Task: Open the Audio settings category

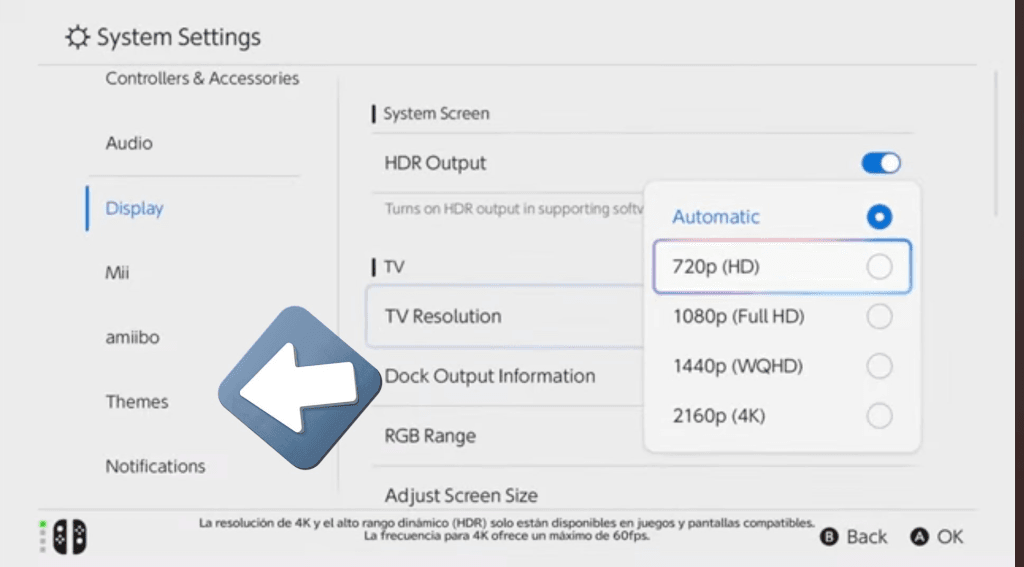Action: (130, 143)
